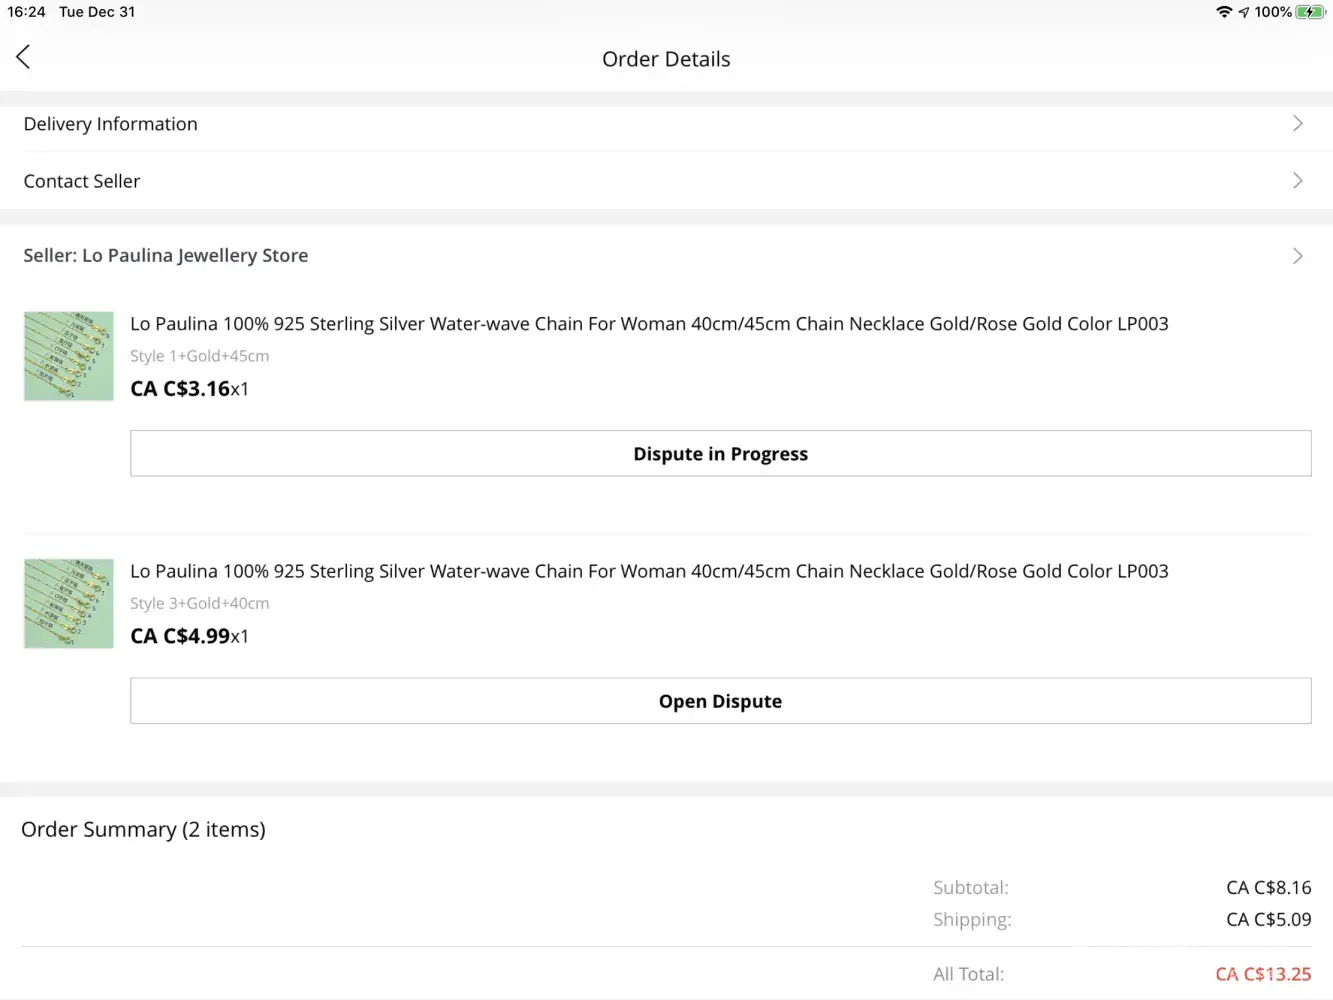1333x1000 pixels.
Task: Expand Contact Seller chevron
Action: (1297, 181)
